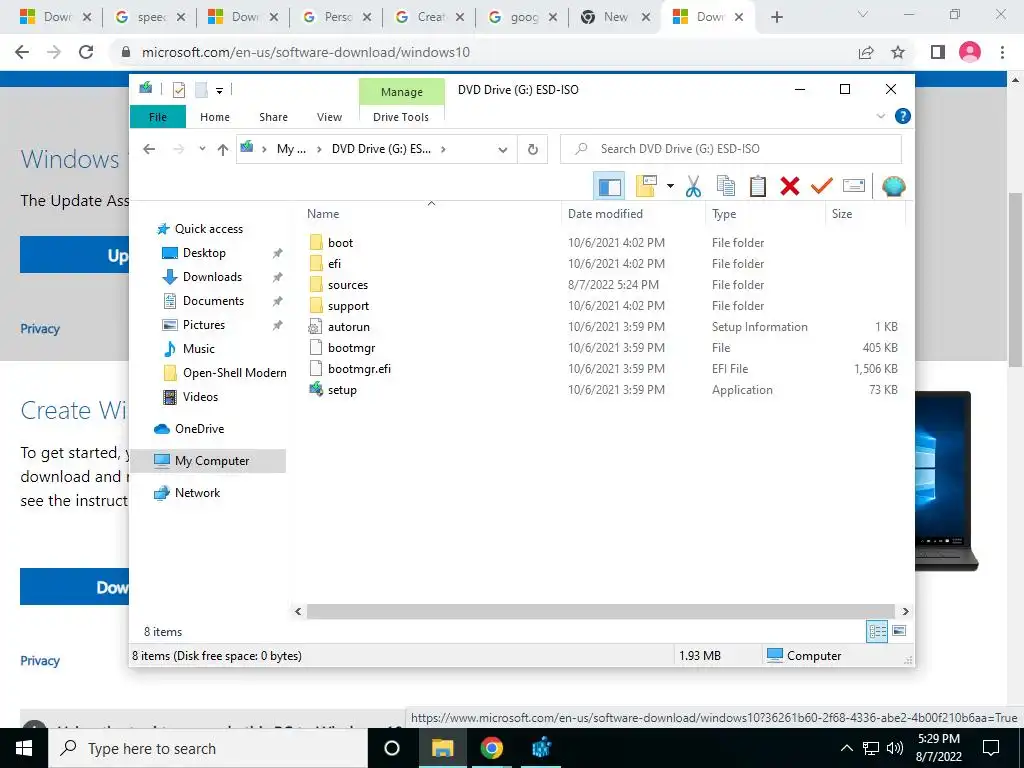Viewport: 1024px width, 768px height.
Task: Open the Home ribbon tab
Action: click(215, 117)
